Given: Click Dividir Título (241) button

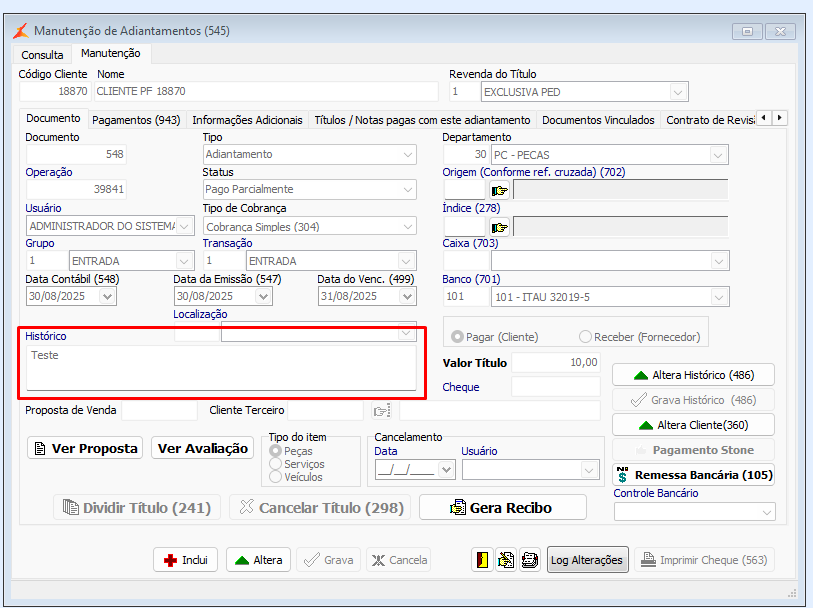Looking at the screenshot, I should pyautogui.click(x=137, y=507).
